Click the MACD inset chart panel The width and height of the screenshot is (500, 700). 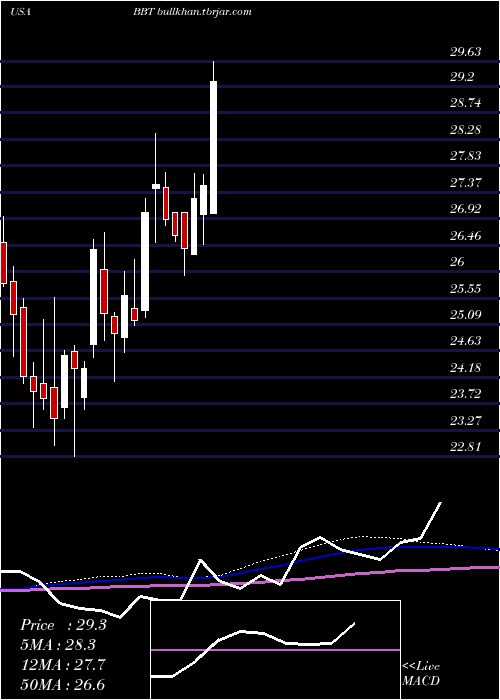click(x=275, y=650)
